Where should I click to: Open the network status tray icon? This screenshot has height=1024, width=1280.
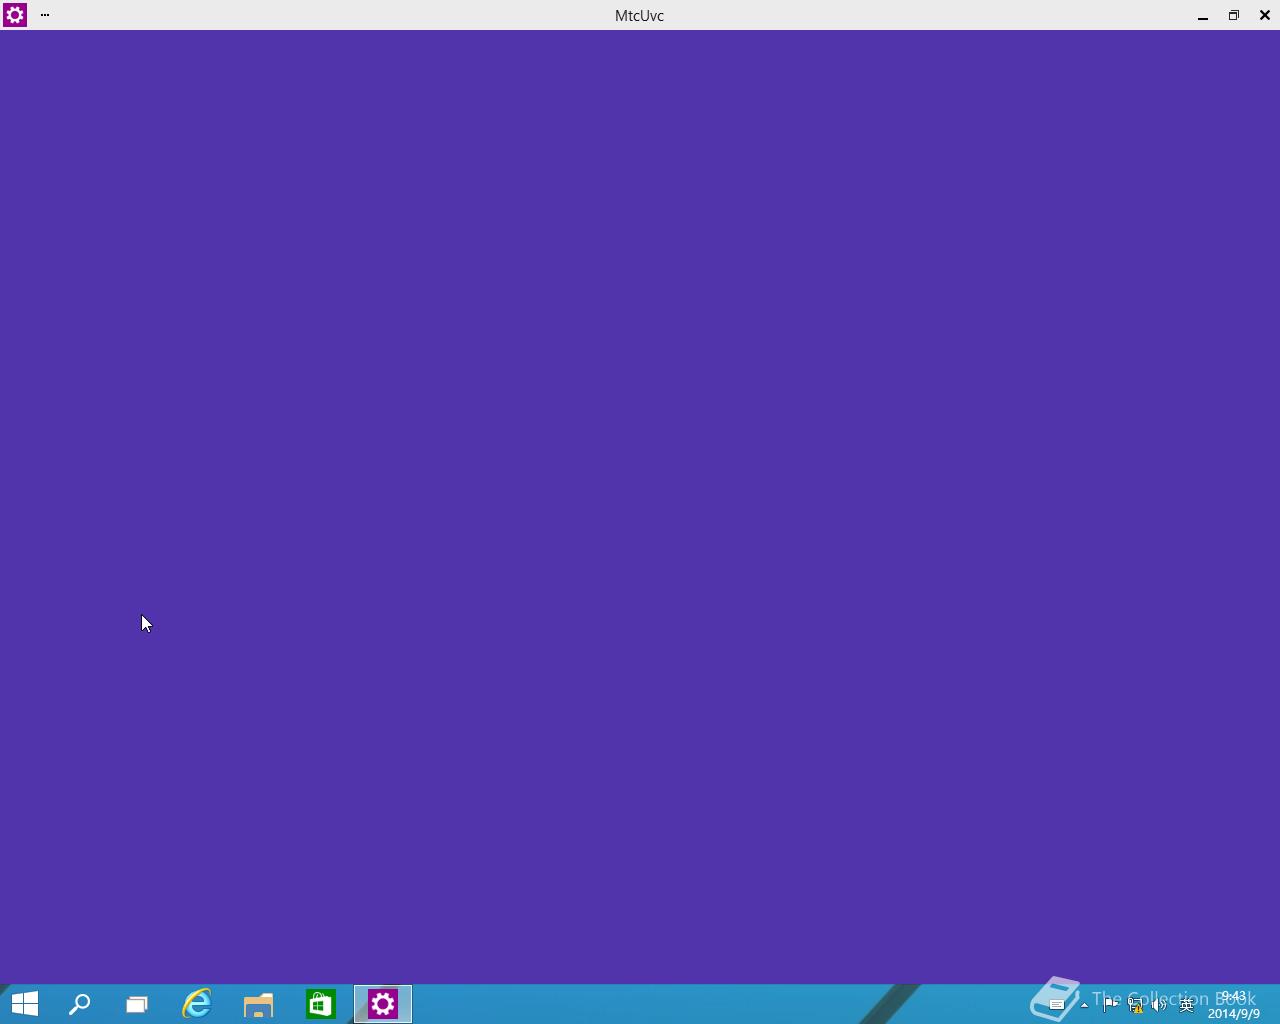(x=1135, y=1005)
